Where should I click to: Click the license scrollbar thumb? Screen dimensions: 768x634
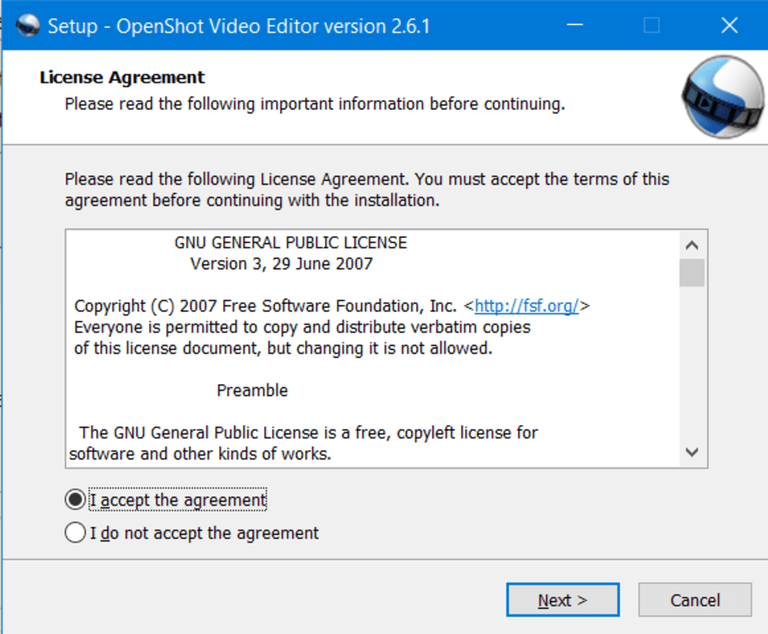coord(692,272)
